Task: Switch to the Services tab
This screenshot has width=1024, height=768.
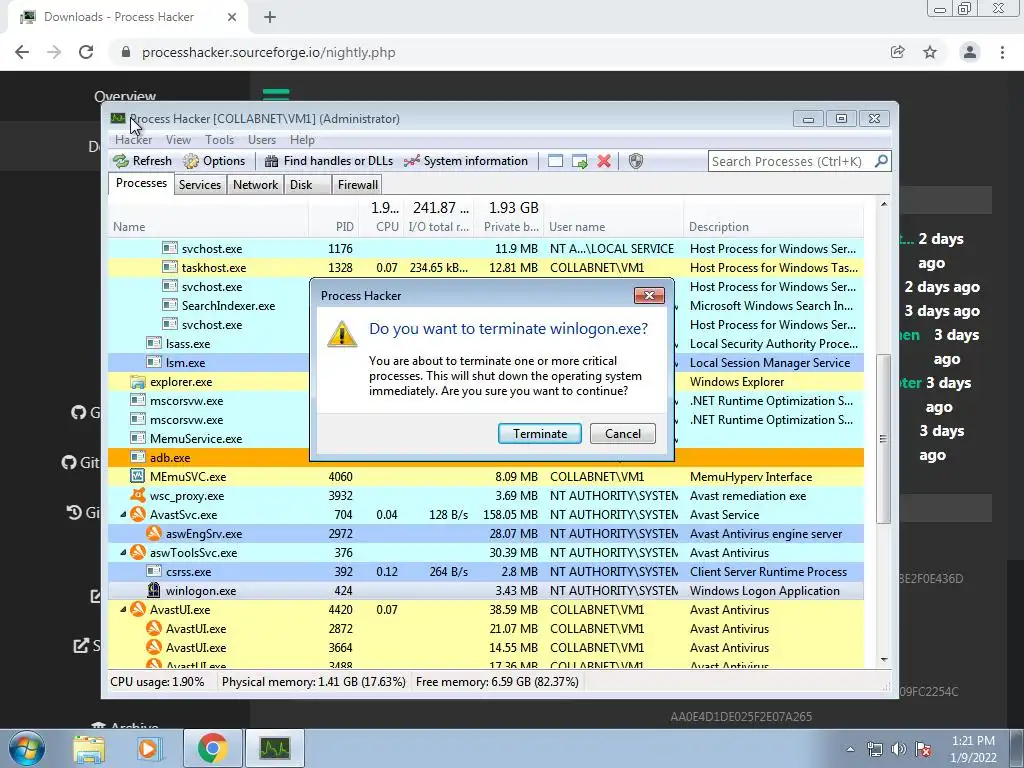Action: pos(200,185)
